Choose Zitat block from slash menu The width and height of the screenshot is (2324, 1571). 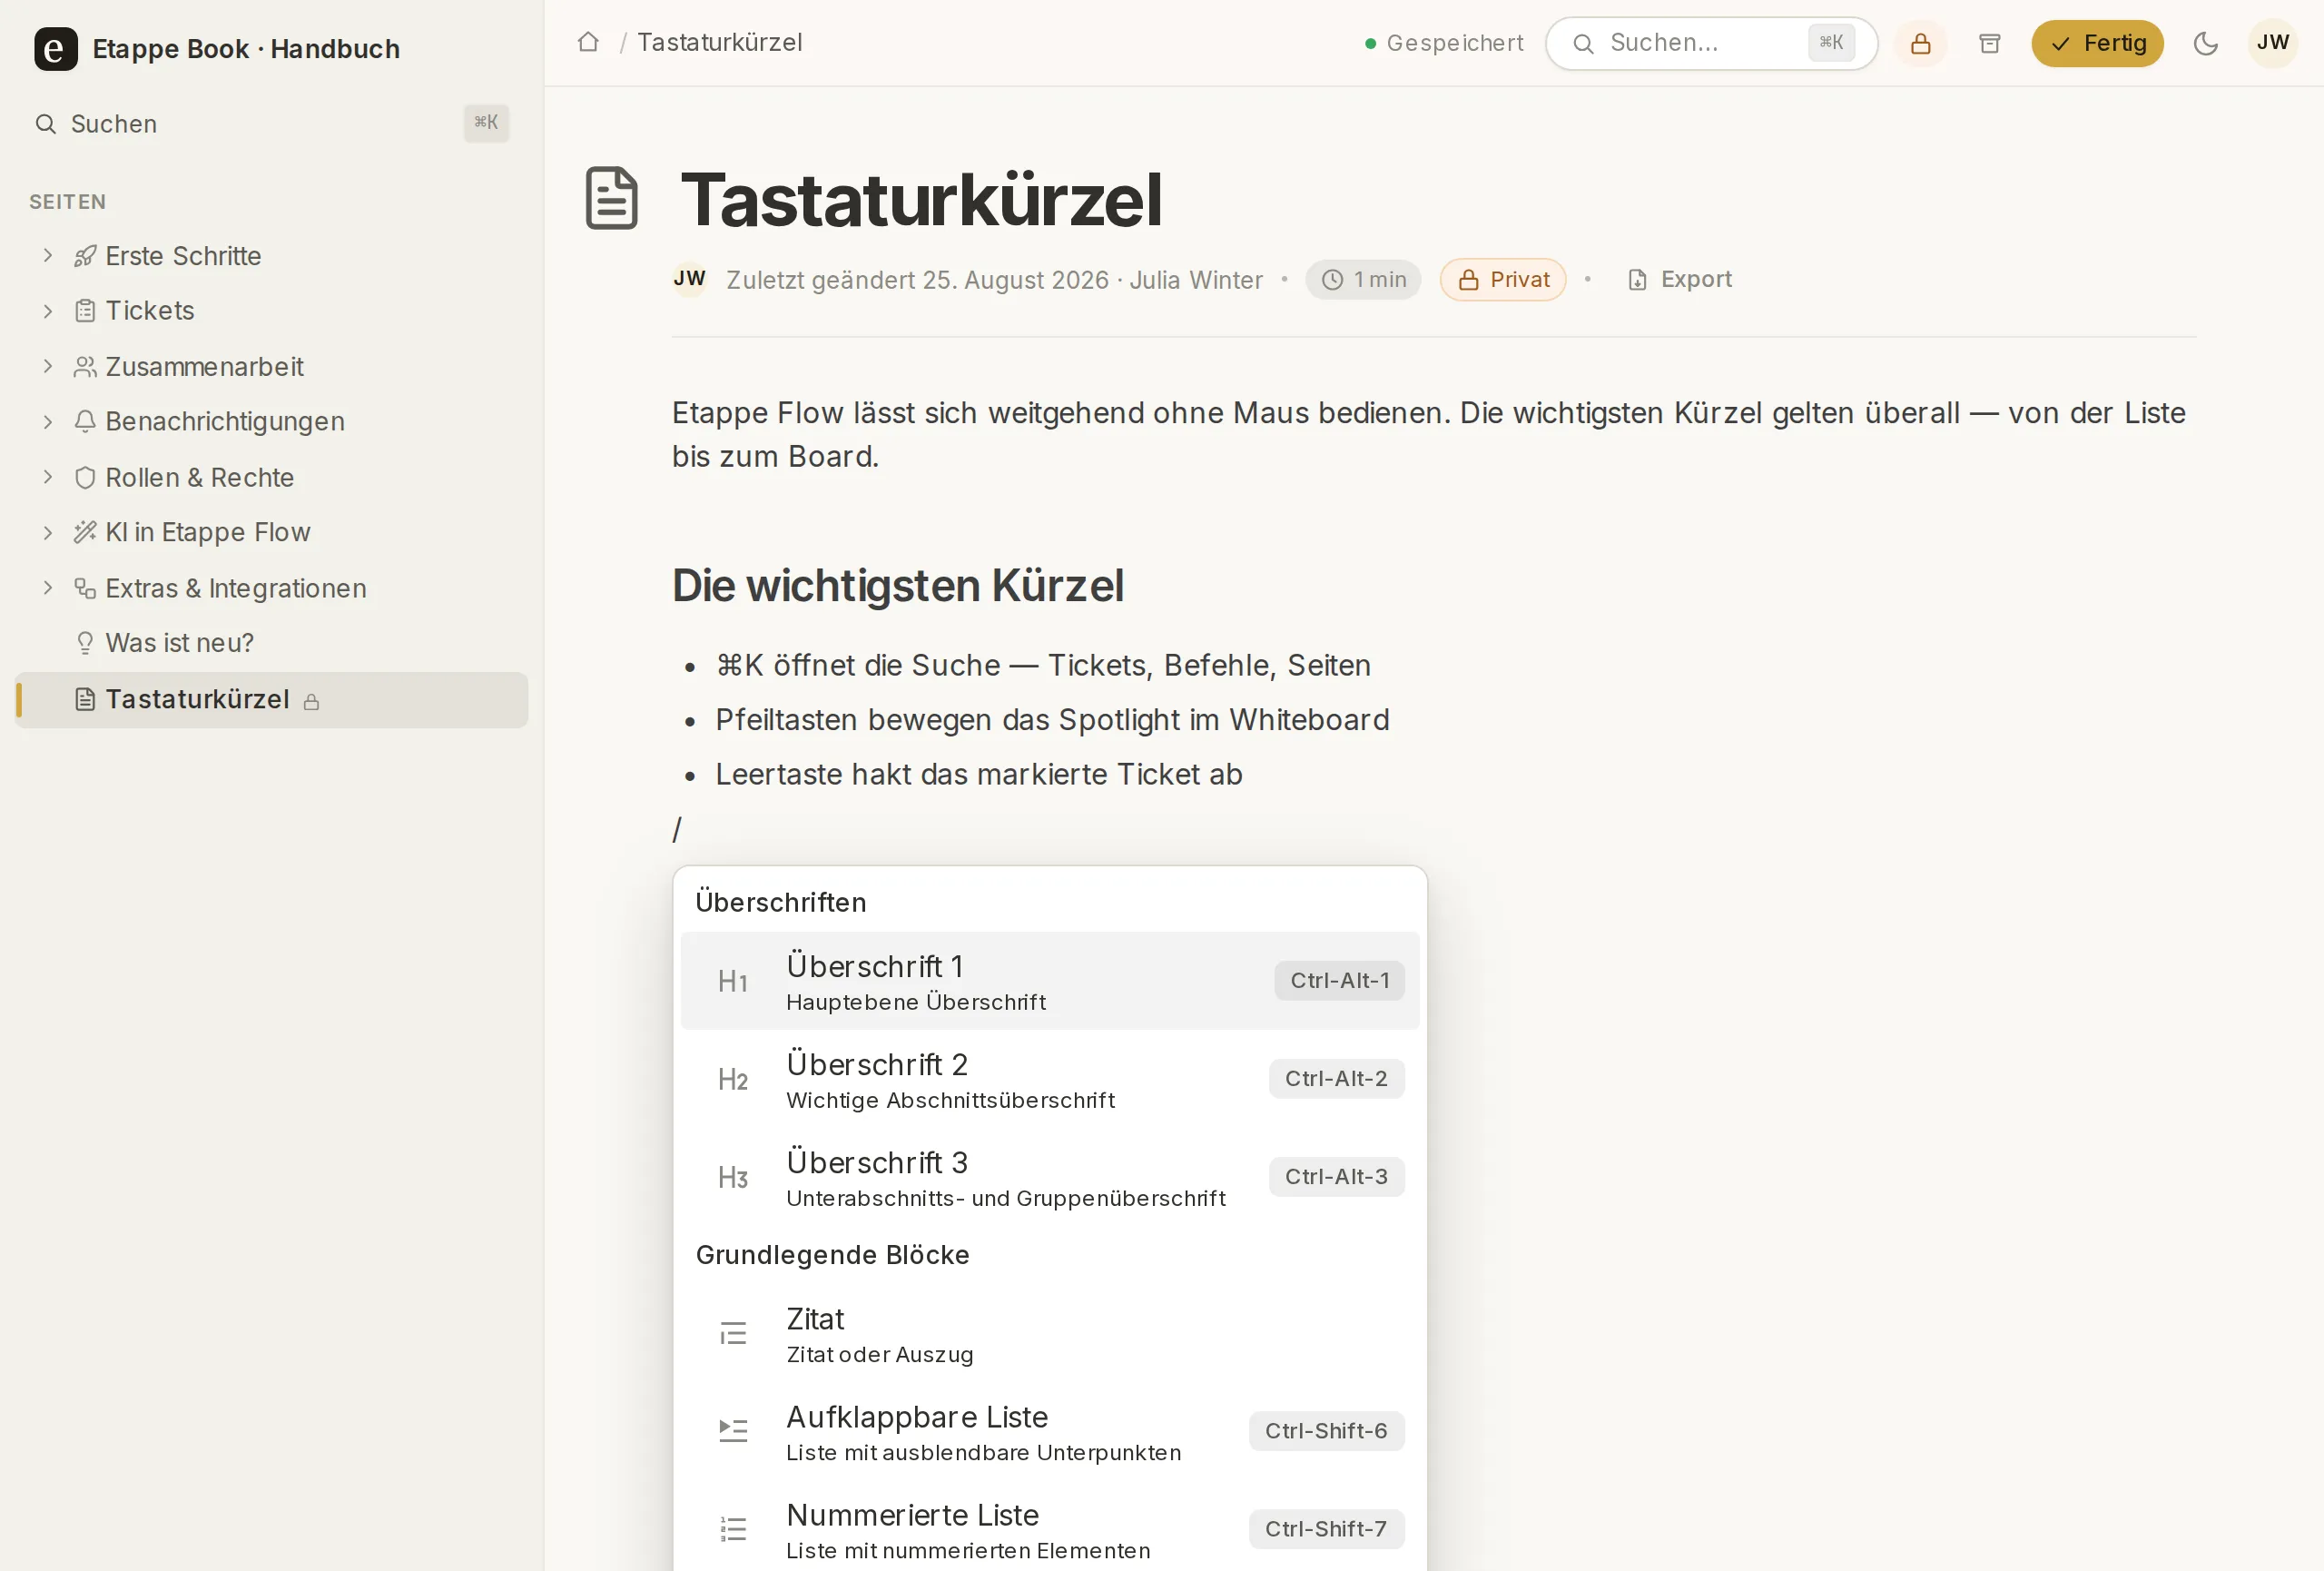pos(1050,1333)
